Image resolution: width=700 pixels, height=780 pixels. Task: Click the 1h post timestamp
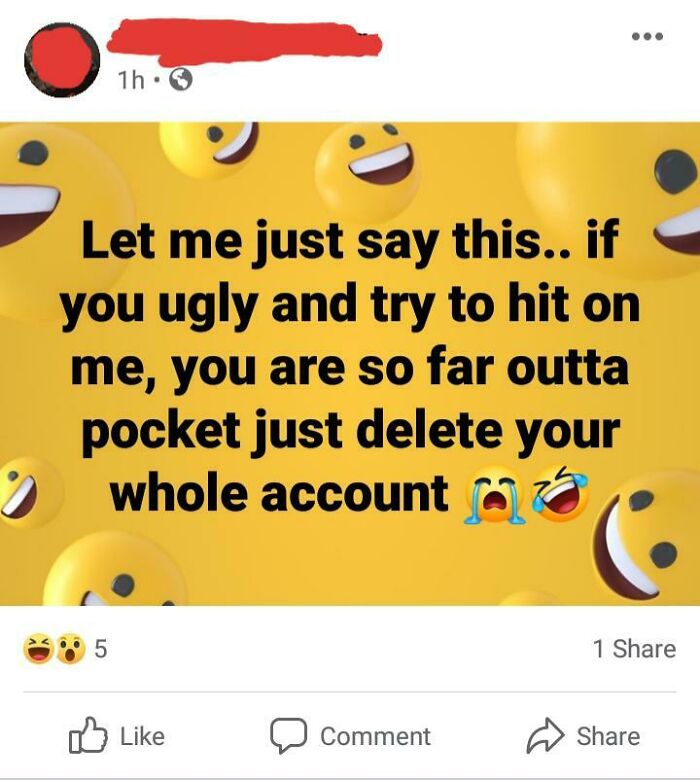point(130,80)
